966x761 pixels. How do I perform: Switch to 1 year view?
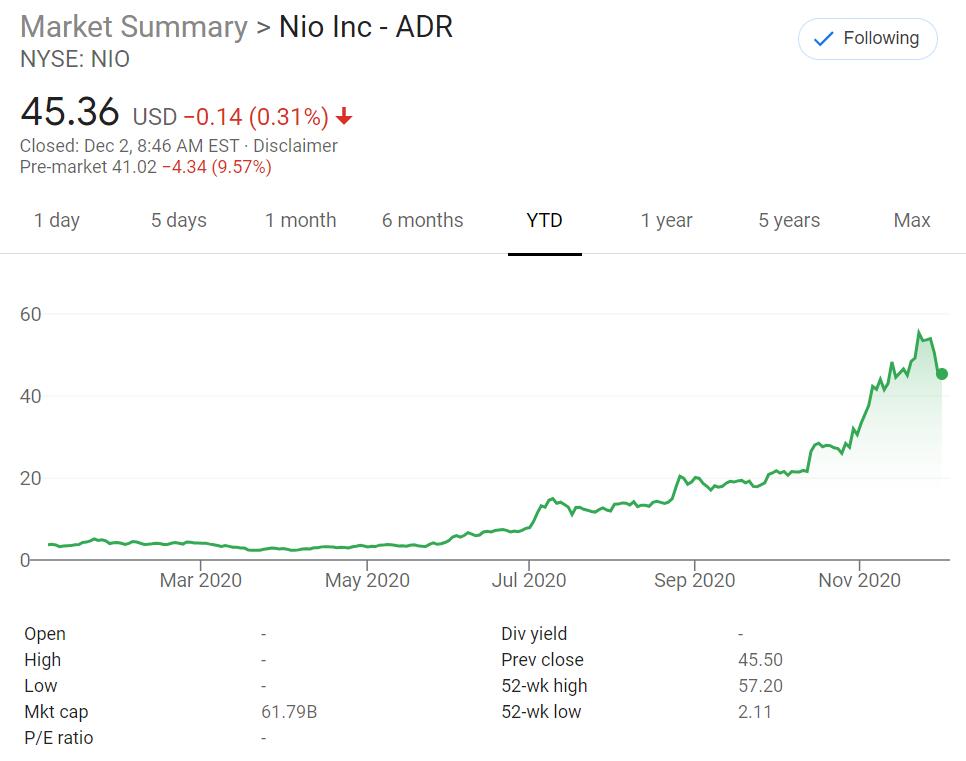pyautogui.click(x=666, y=221)
